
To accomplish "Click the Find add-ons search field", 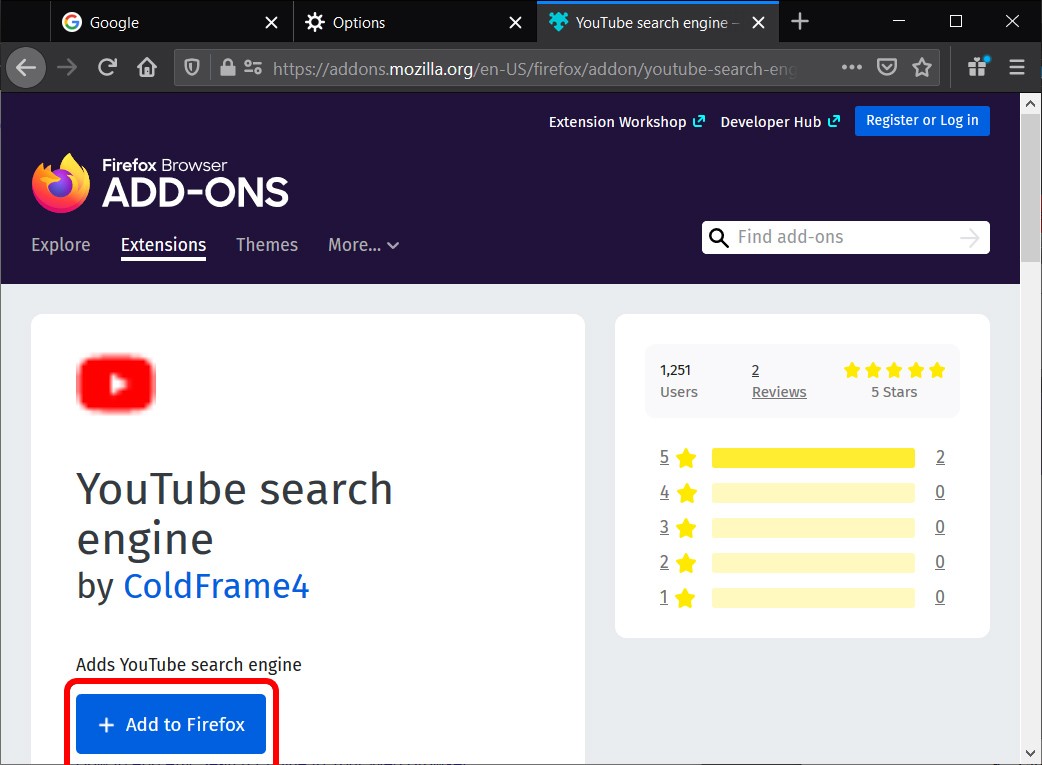I will click(844, 237).
